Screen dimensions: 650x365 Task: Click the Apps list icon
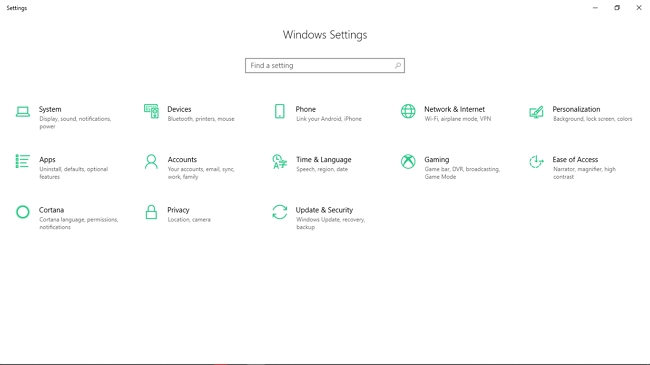click(x=23, y=161)
